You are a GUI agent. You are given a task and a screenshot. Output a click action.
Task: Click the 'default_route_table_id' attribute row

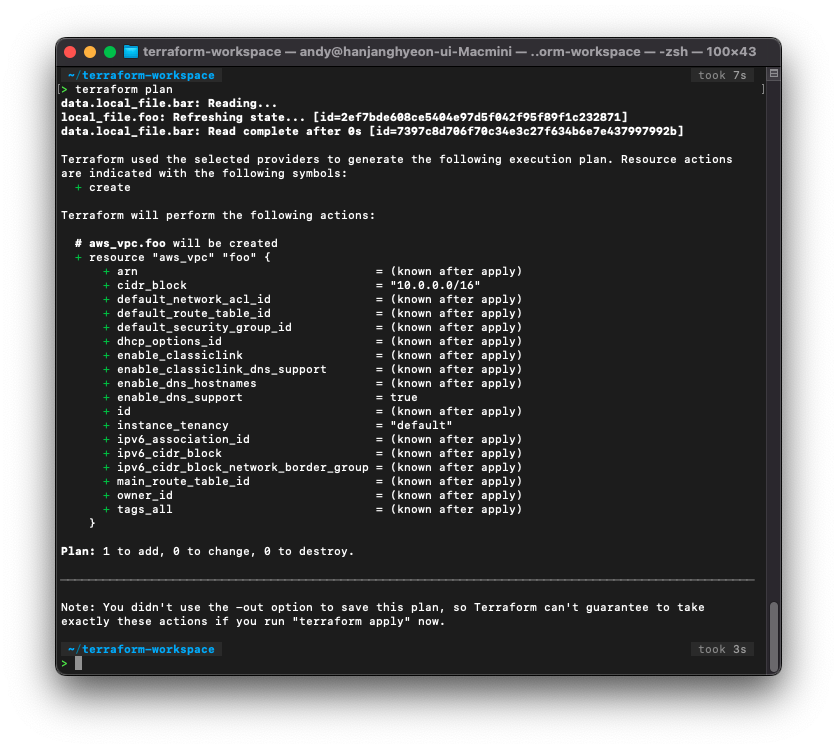click(x=312, y=313)
